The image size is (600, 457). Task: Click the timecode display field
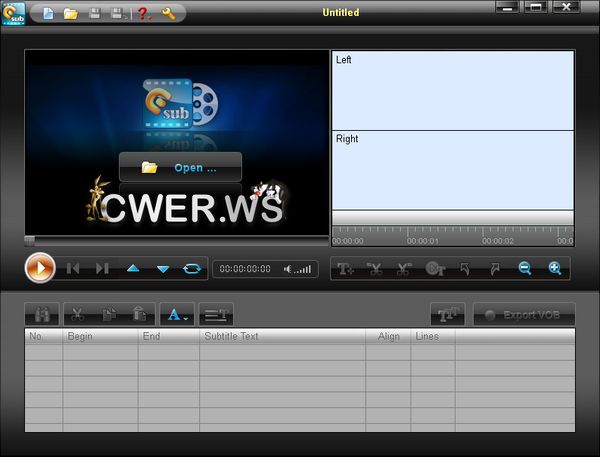(245, 268)
